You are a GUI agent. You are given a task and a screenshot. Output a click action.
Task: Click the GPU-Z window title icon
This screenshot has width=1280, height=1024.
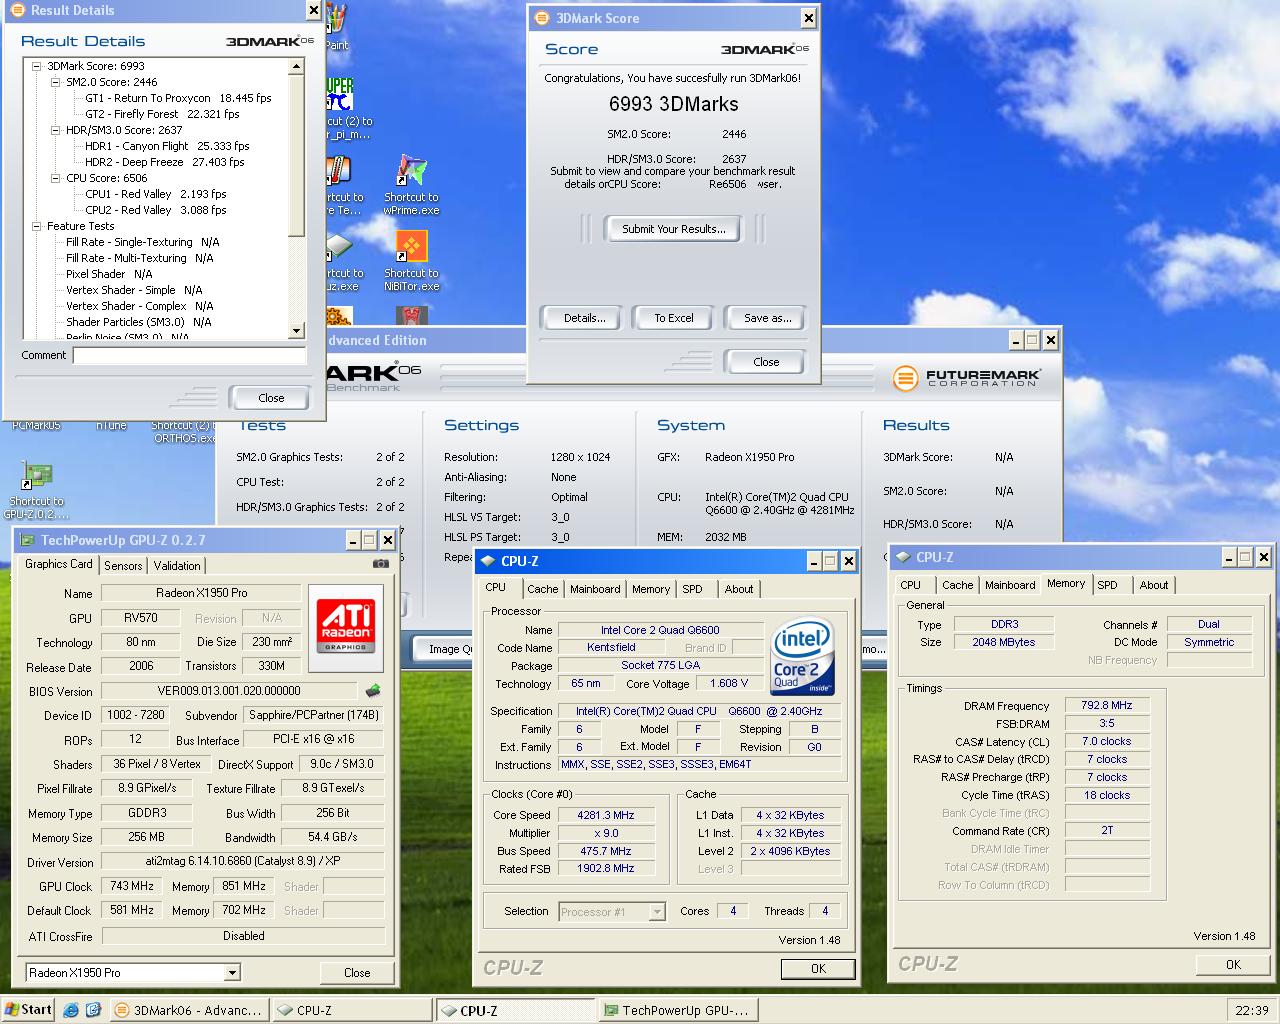(x=27, y=540)
